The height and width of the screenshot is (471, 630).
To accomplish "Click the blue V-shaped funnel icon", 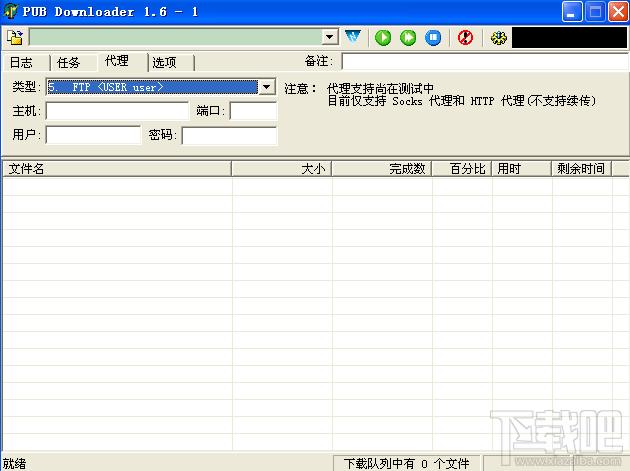I will coord(353,38).
